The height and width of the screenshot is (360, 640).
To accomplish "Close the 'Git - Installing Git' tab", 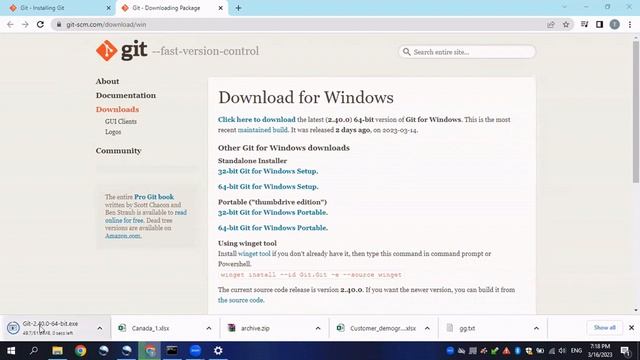I will point(109,8).
